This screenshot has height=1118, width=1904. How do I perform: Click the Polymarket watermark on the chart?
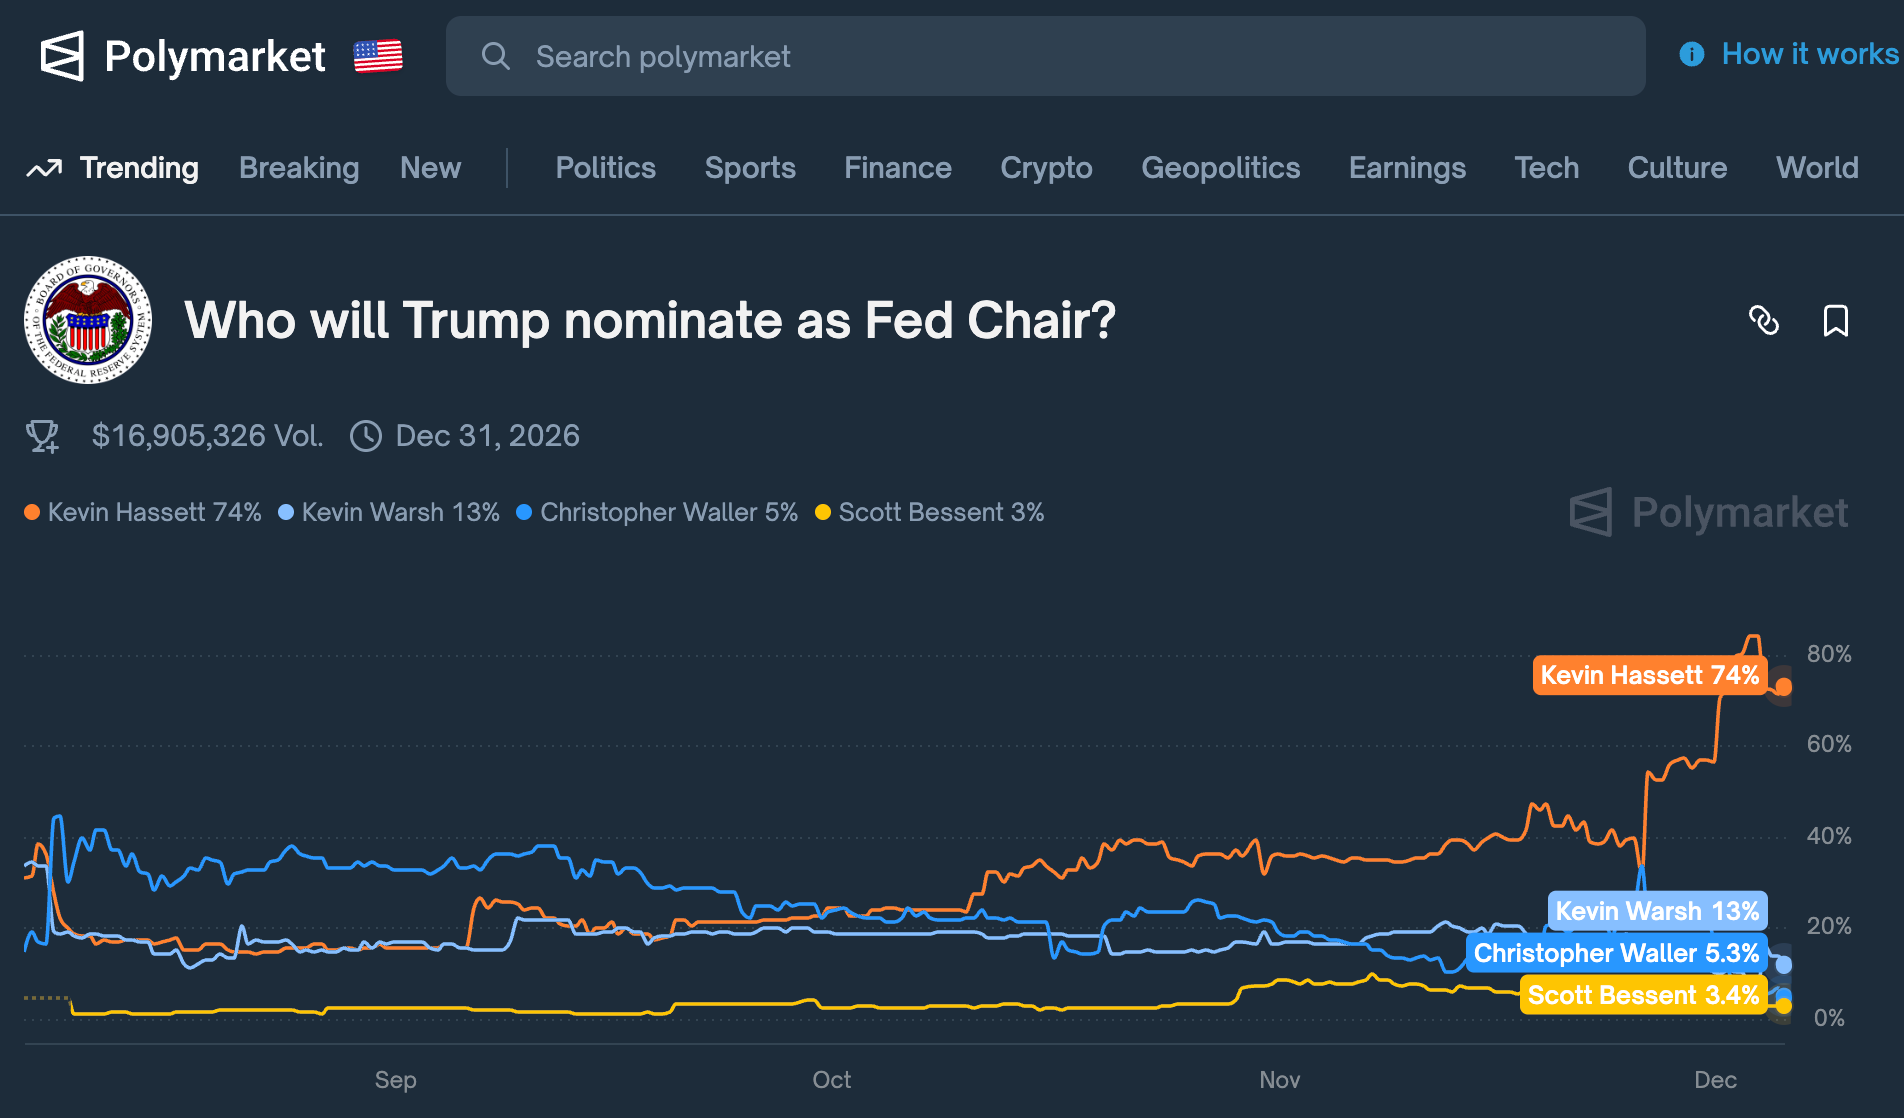(x=1709, y=512)
